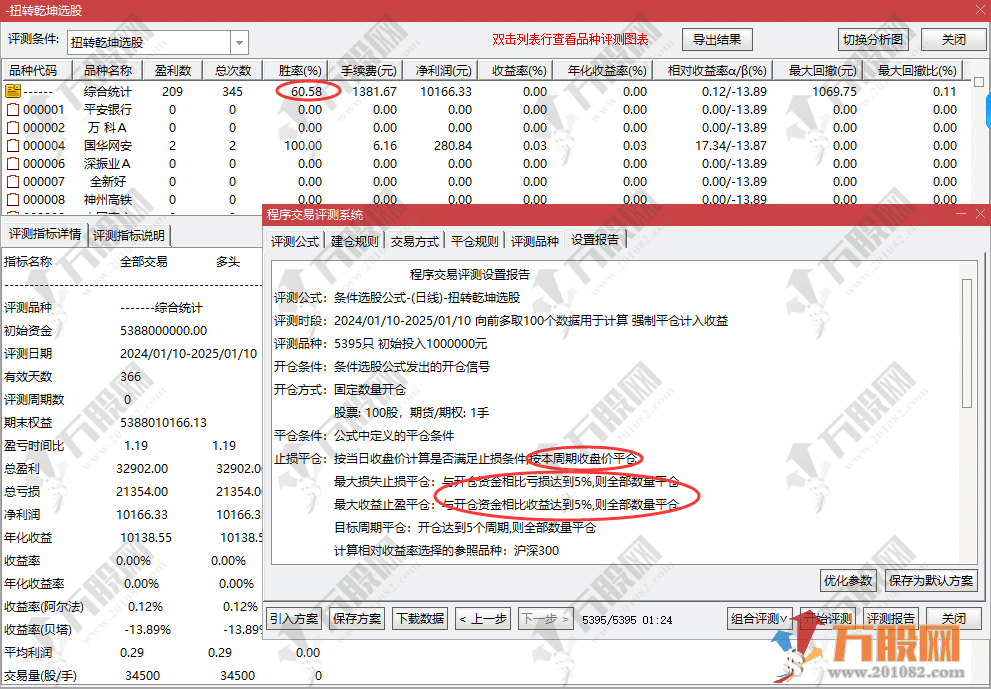Viewport: 991px width, 689px height.
Task: Click the 目标周期平仓 line in the report
Action: (x=465, y=527)
